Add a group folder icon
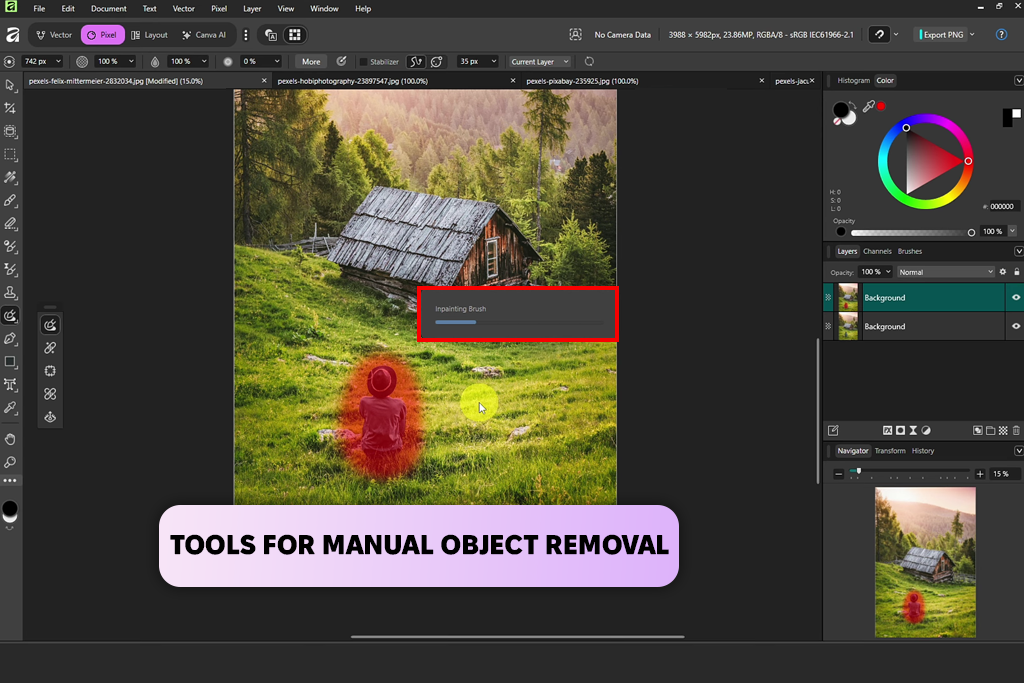This screenshot has height=683, width=1024. coord(991,430)
